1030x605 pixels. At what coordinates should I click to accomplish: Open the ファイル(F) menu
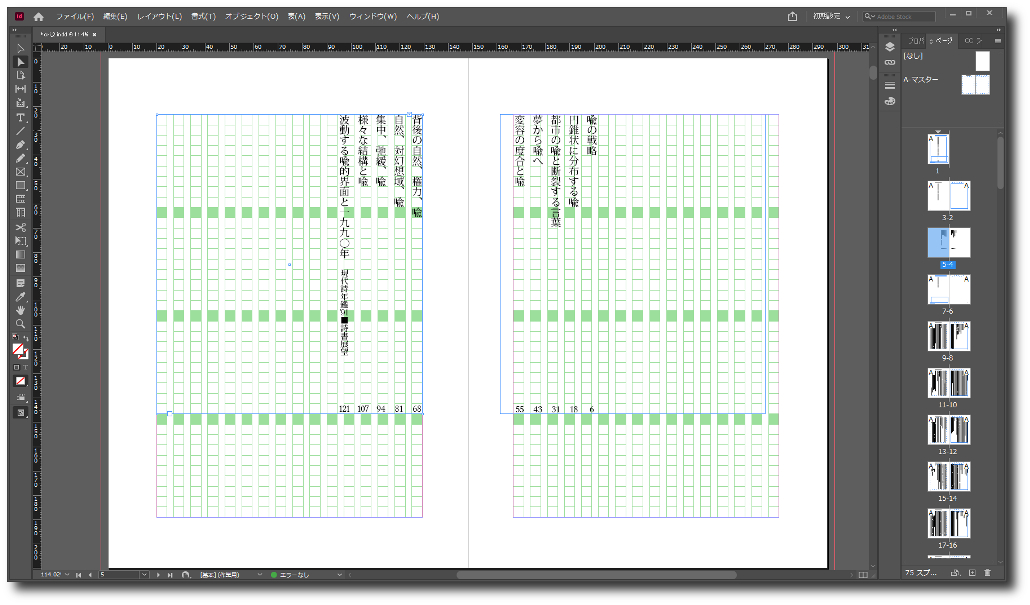(75, 17)
